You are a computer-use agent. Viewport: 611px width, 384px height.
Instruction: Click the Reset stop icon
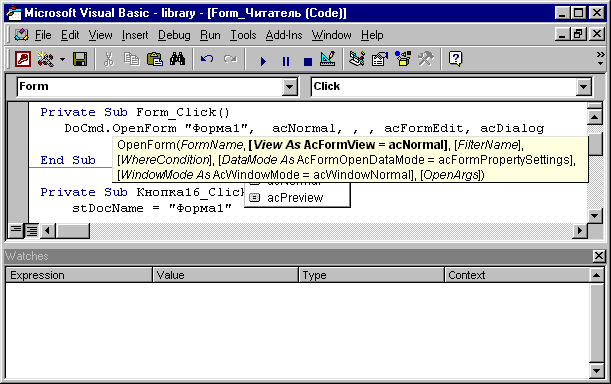click(308, 61)
